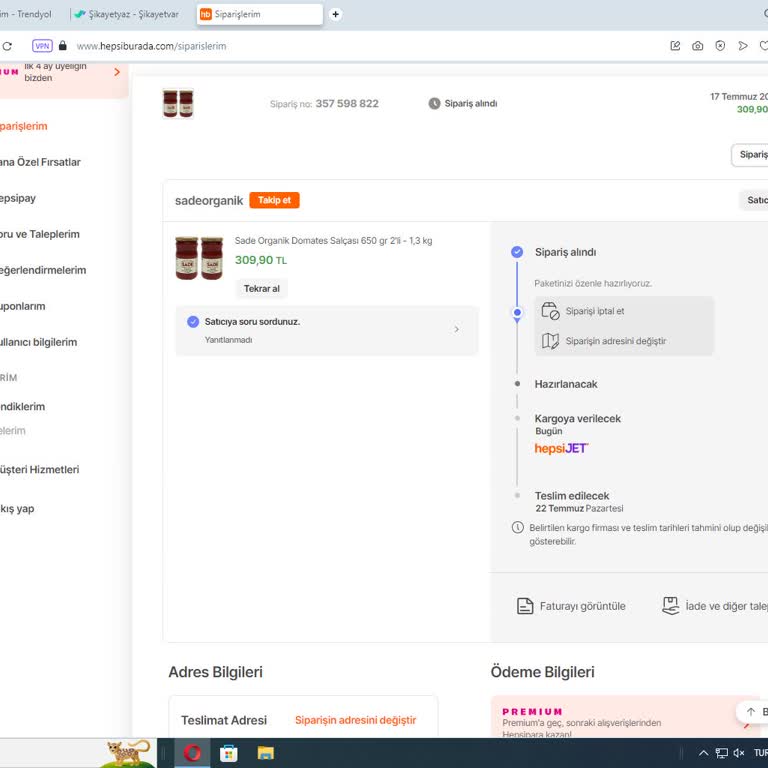Click the reload page button
Image resolution: width=768 pixels, height=768 pixels.
click(x=8, y=46)
